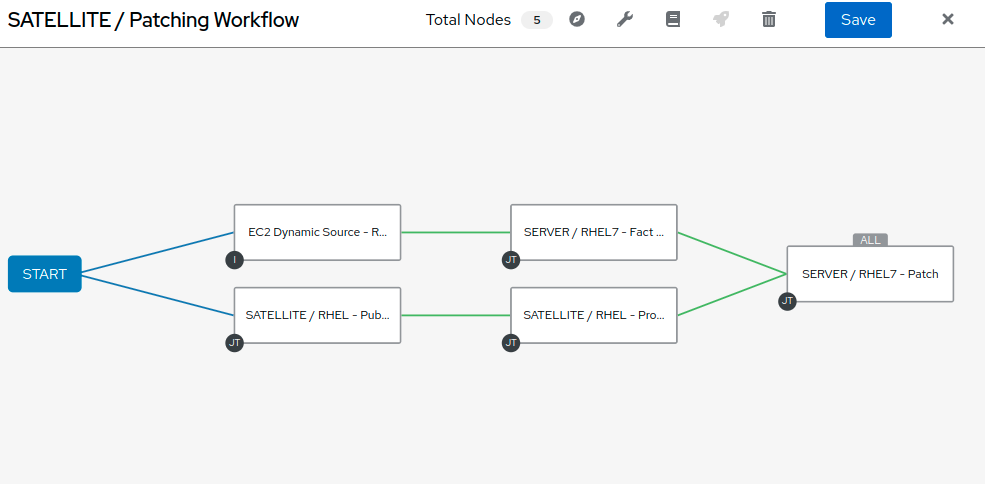
Task: Click link between RHEL Pub and Pro nodes
Action: (x=455, y=316)
